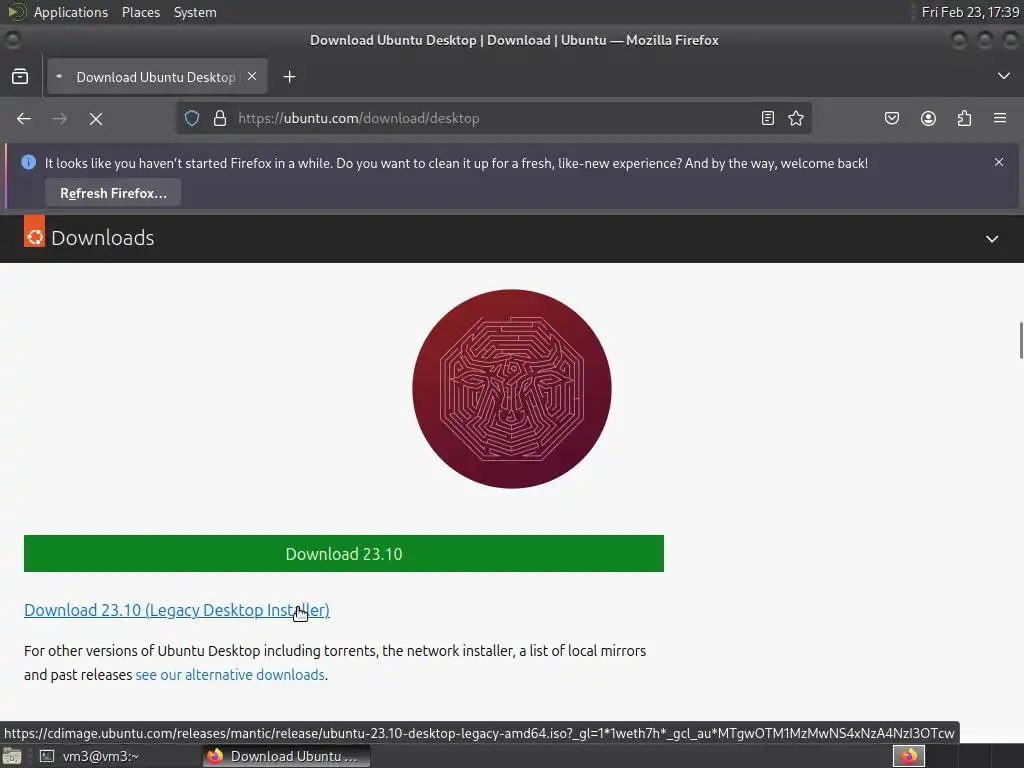Screen dimensions: 1024x768
Task: List all tabs dropdown arrow
Action: (x=1004, y=76)
